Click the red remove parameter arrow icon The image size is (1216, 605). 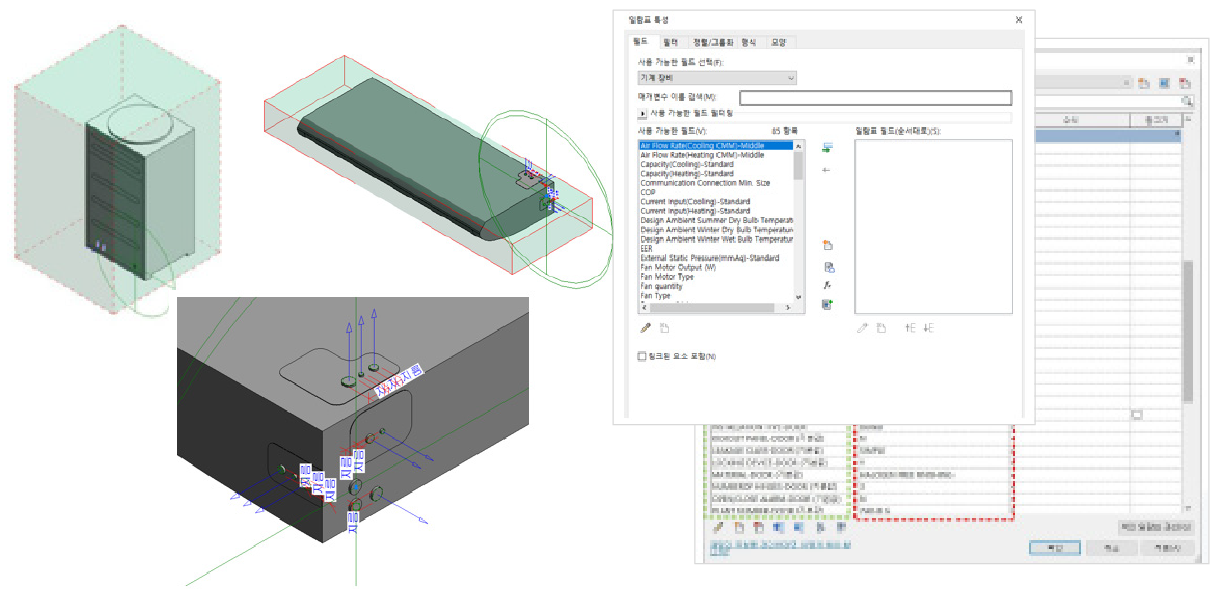click(828, 170)
